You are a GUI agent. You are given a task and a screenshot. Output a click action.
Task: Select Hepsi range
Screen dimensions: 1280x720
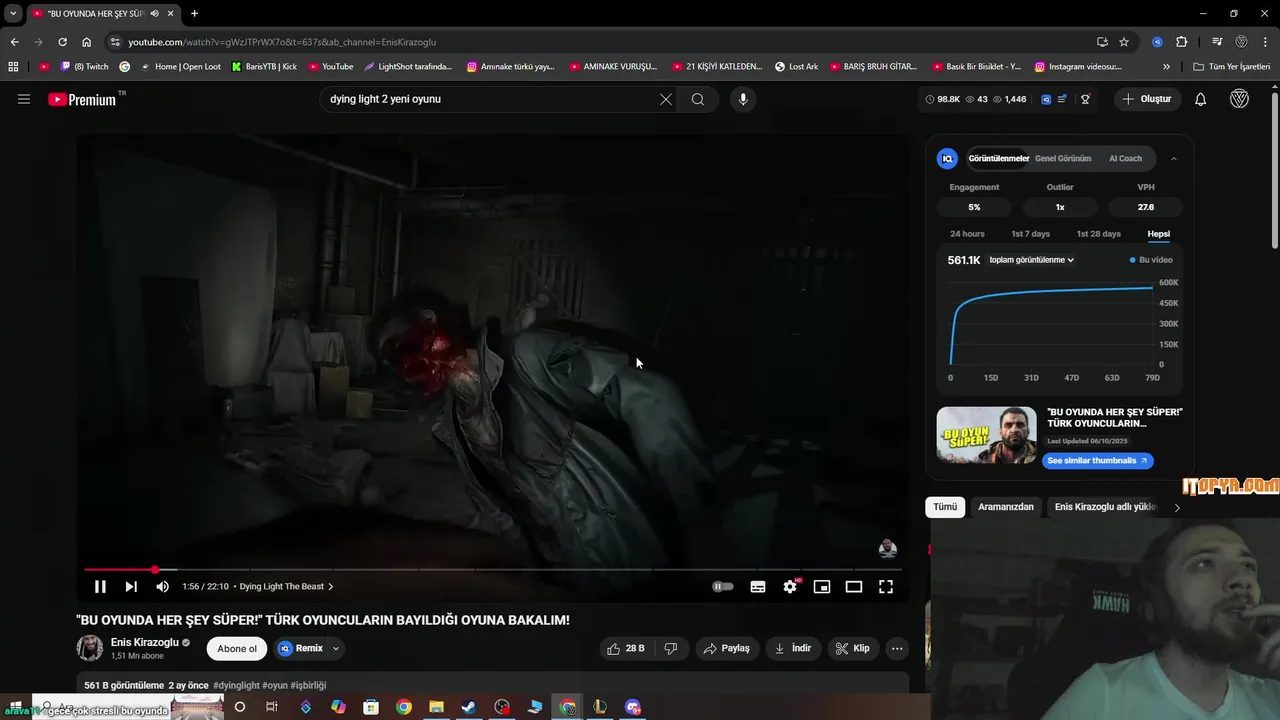1158,234
